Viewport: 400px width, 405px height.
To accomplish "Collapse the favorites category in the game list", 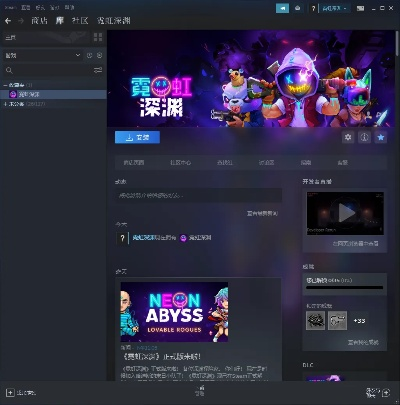I will pos(5,85).
